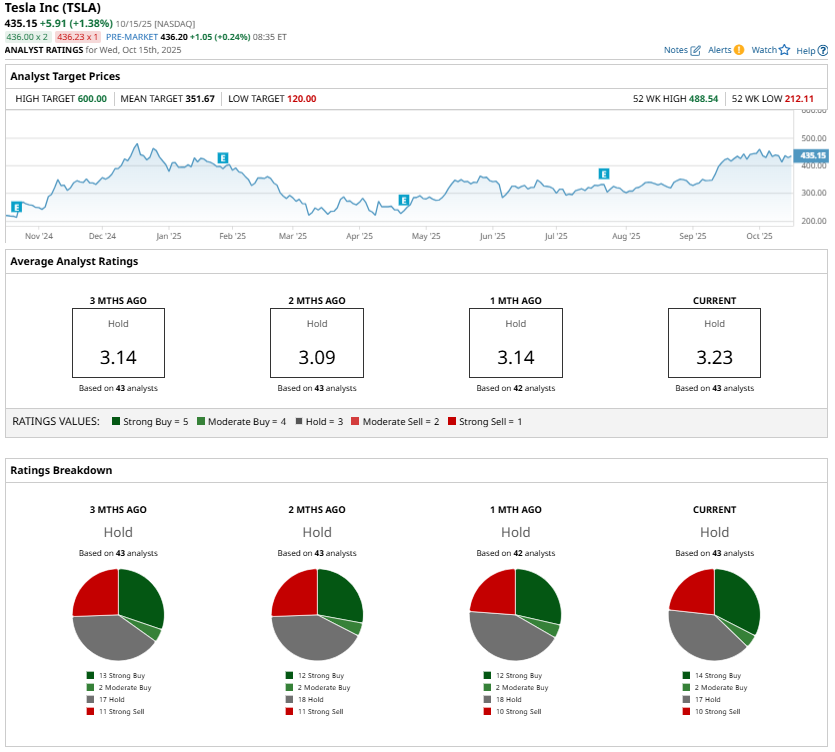Open Help question mark icon
835x752 pixels.
822,50
